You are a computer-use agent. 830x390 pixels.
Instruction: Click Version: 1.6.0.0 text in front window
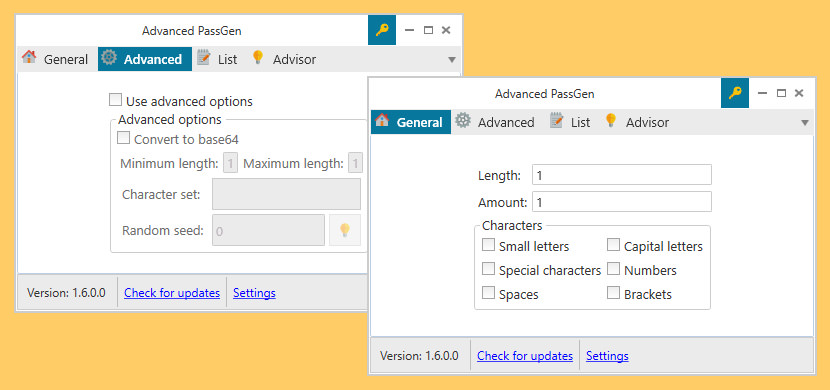(419, 356)
